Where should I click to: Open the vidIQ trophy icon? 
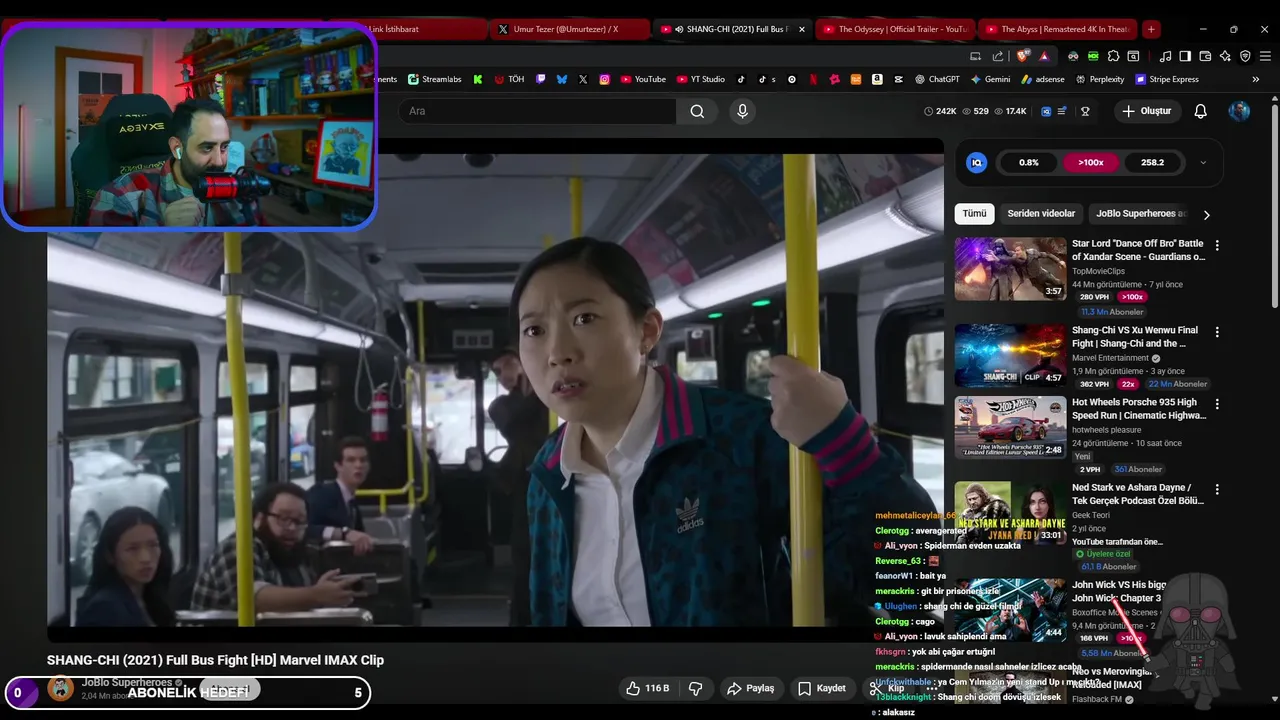(x=1085, y=111)
